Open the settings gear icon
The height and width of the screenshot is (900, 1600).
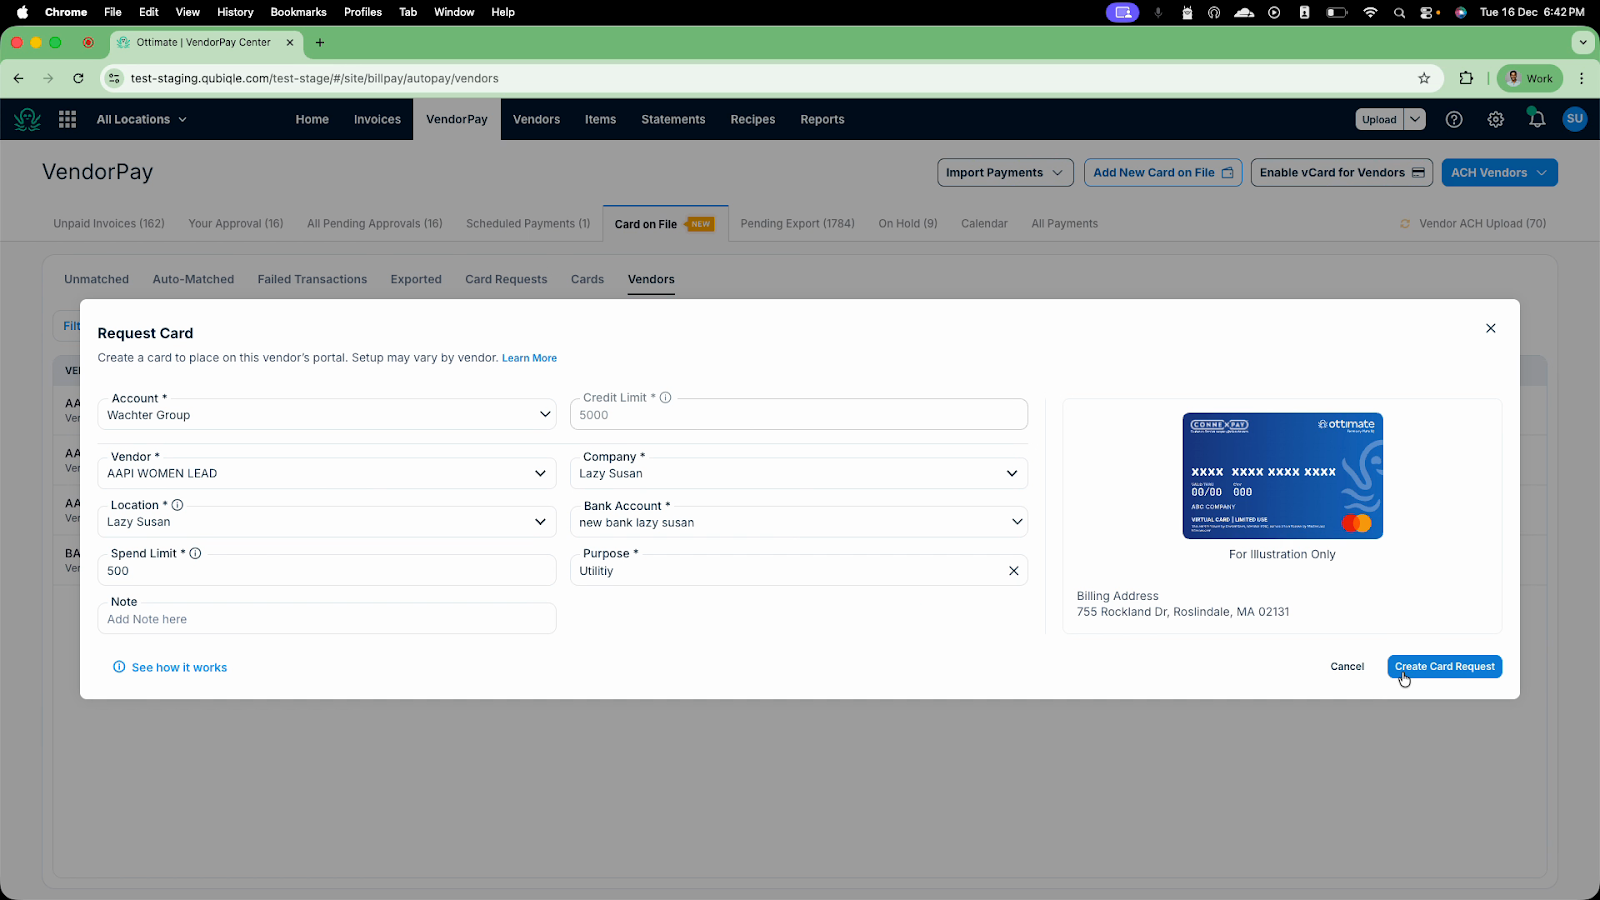click(1495, 119)
